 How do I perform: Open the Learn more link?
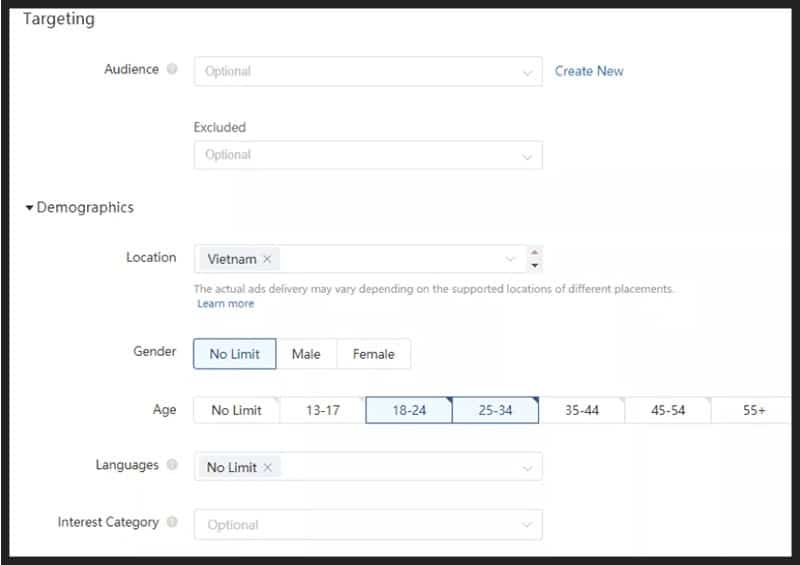coord(225,303)
